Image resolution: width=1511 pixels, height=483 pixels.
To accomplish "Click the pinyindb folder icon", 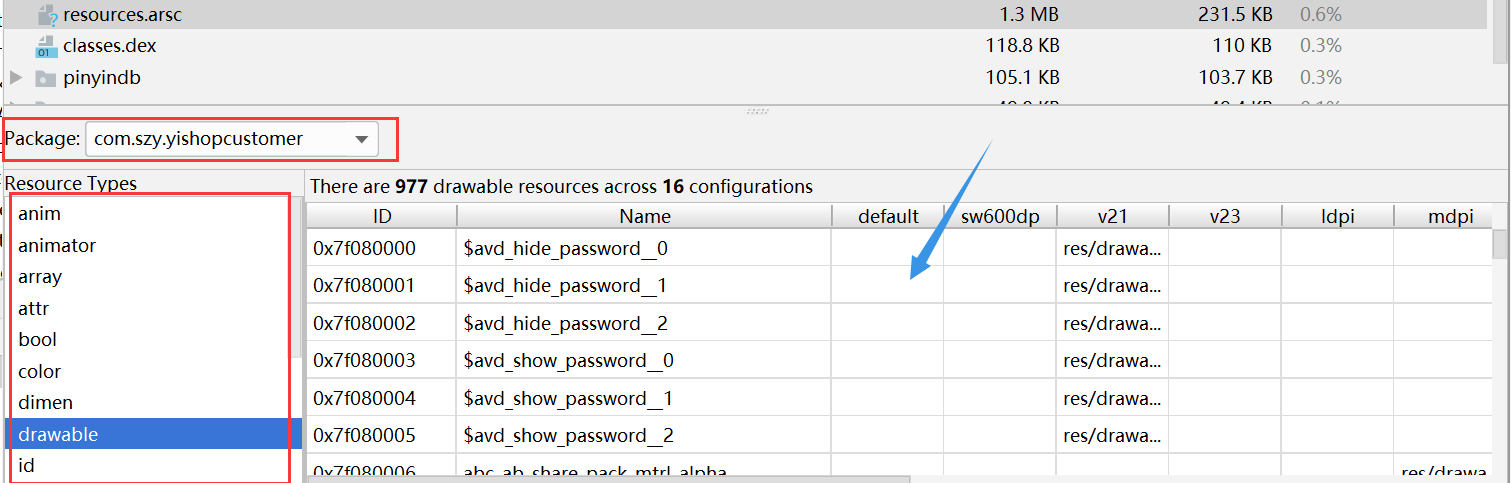I will (x=45, y=77).
